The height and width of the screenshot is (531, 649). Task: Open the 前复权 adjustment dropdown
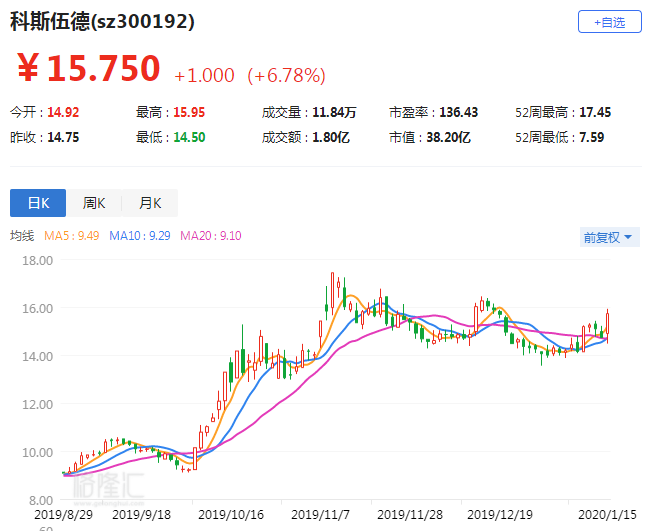click(609, 237)
